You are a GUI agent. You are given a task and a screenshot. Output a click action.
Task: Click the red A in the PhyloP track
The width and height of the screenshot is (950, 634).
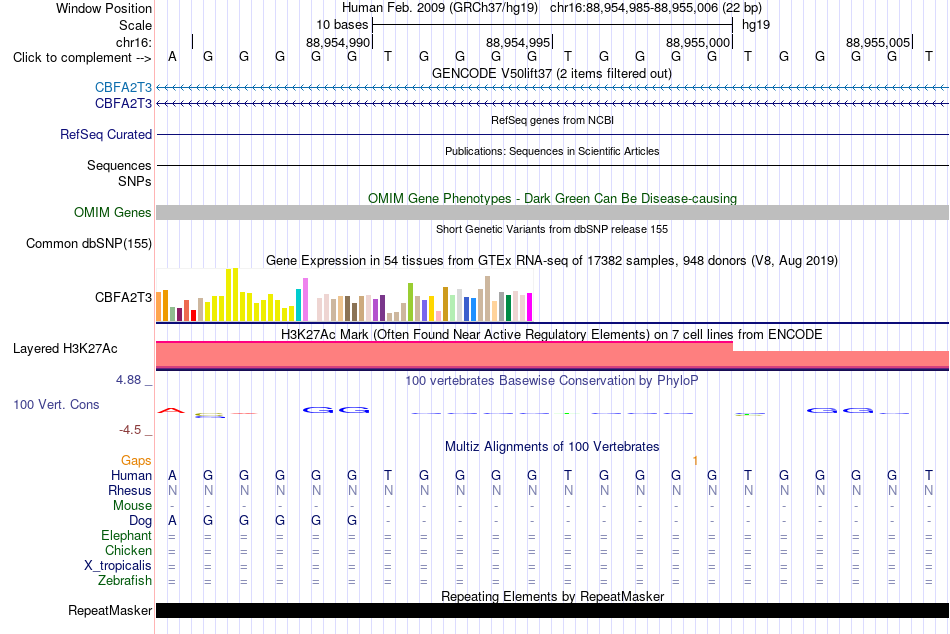[x=171, y=411]
